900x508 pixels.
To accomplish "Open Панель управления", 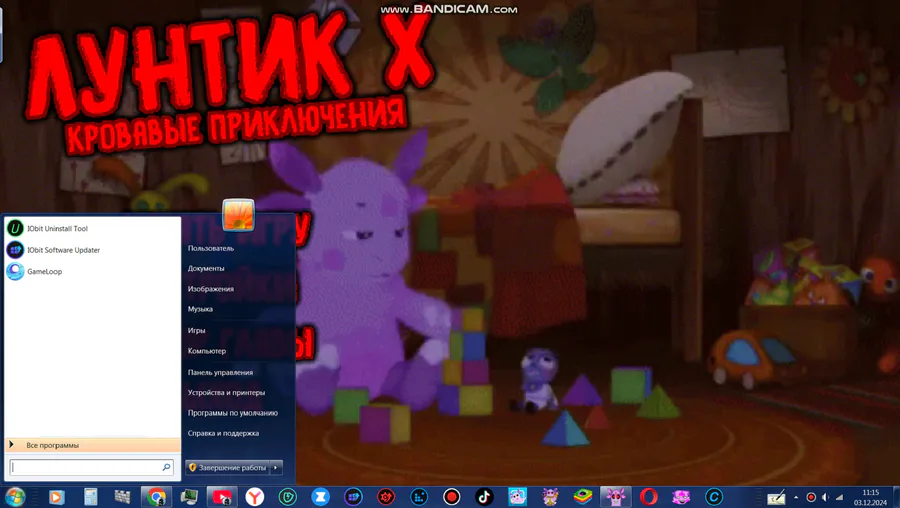I will [220, 373].
